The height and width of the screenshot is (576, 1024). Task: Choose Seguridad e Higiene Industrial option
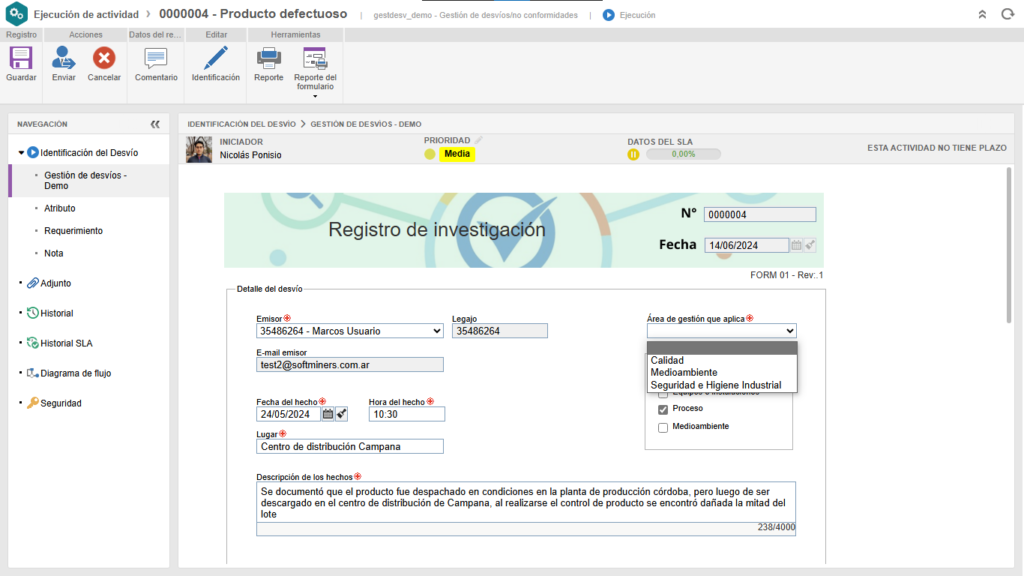pos(715,385)
